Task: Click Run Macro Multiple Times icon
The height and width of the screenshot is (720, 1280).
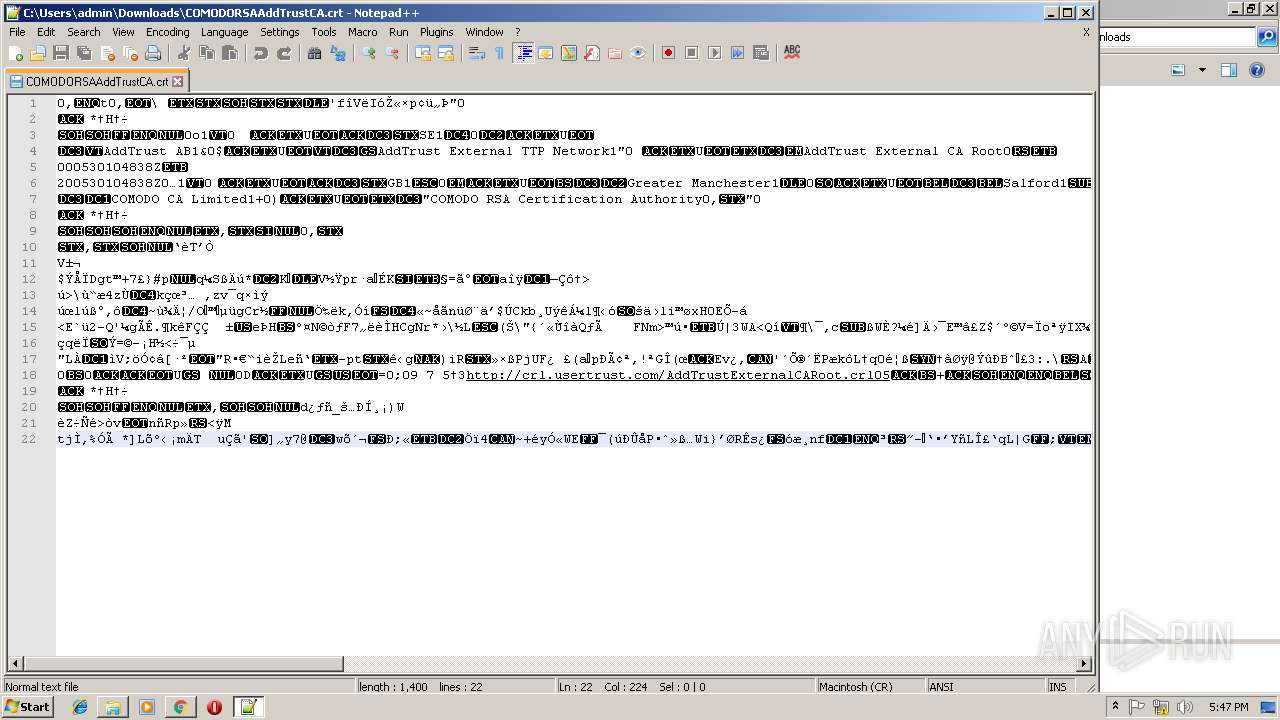Action: [x=738, y=53]
